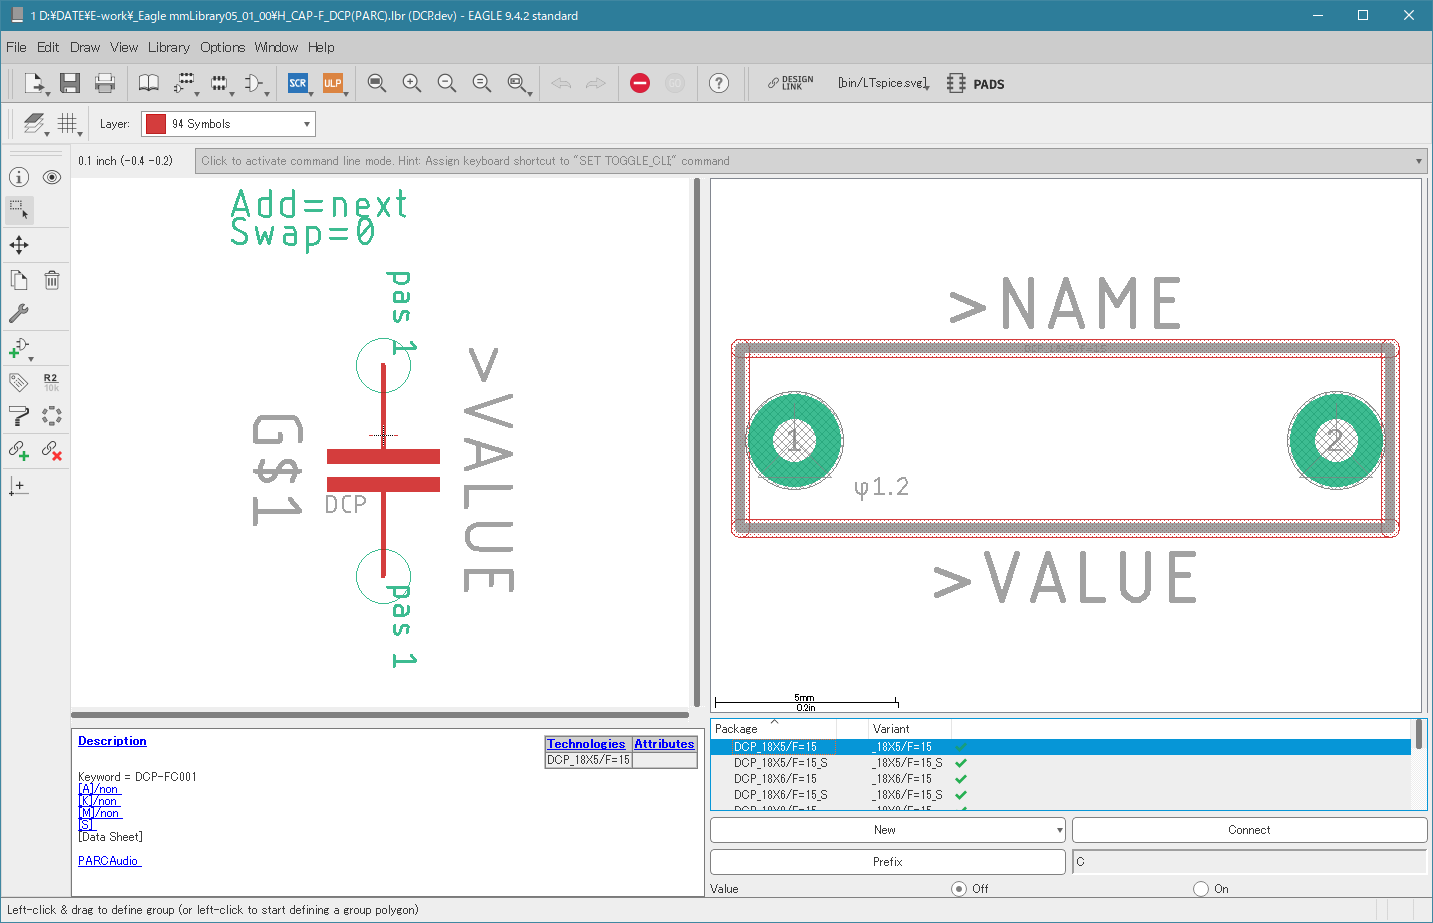Open the Options menu
Screen dimensions: 1433x923
point(222,47)
